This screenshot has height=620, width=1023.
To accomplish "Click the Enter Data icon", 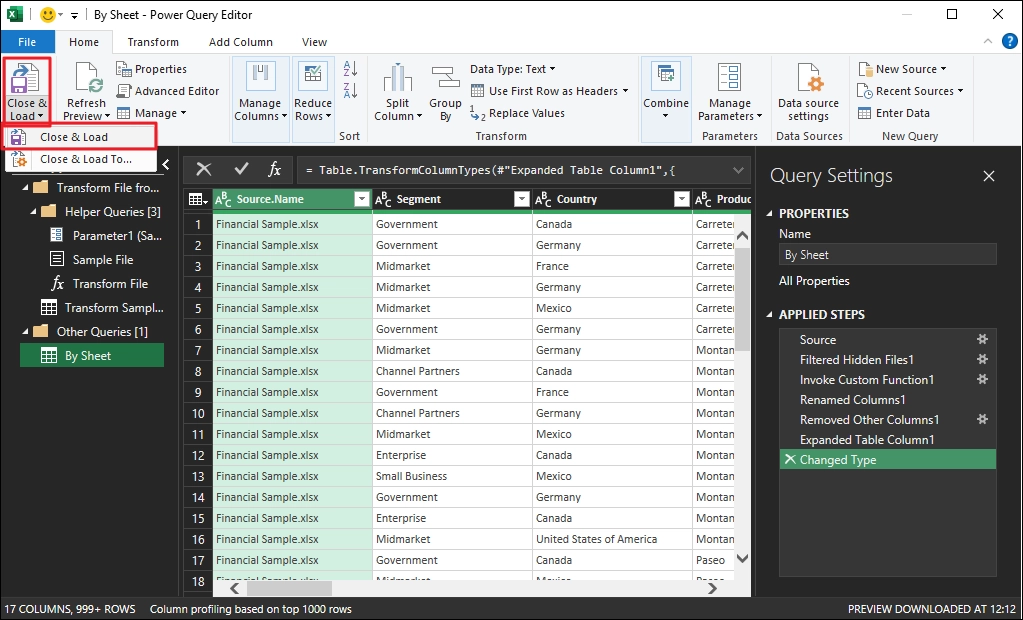I will pyautogui.click(x=865, y=113).
